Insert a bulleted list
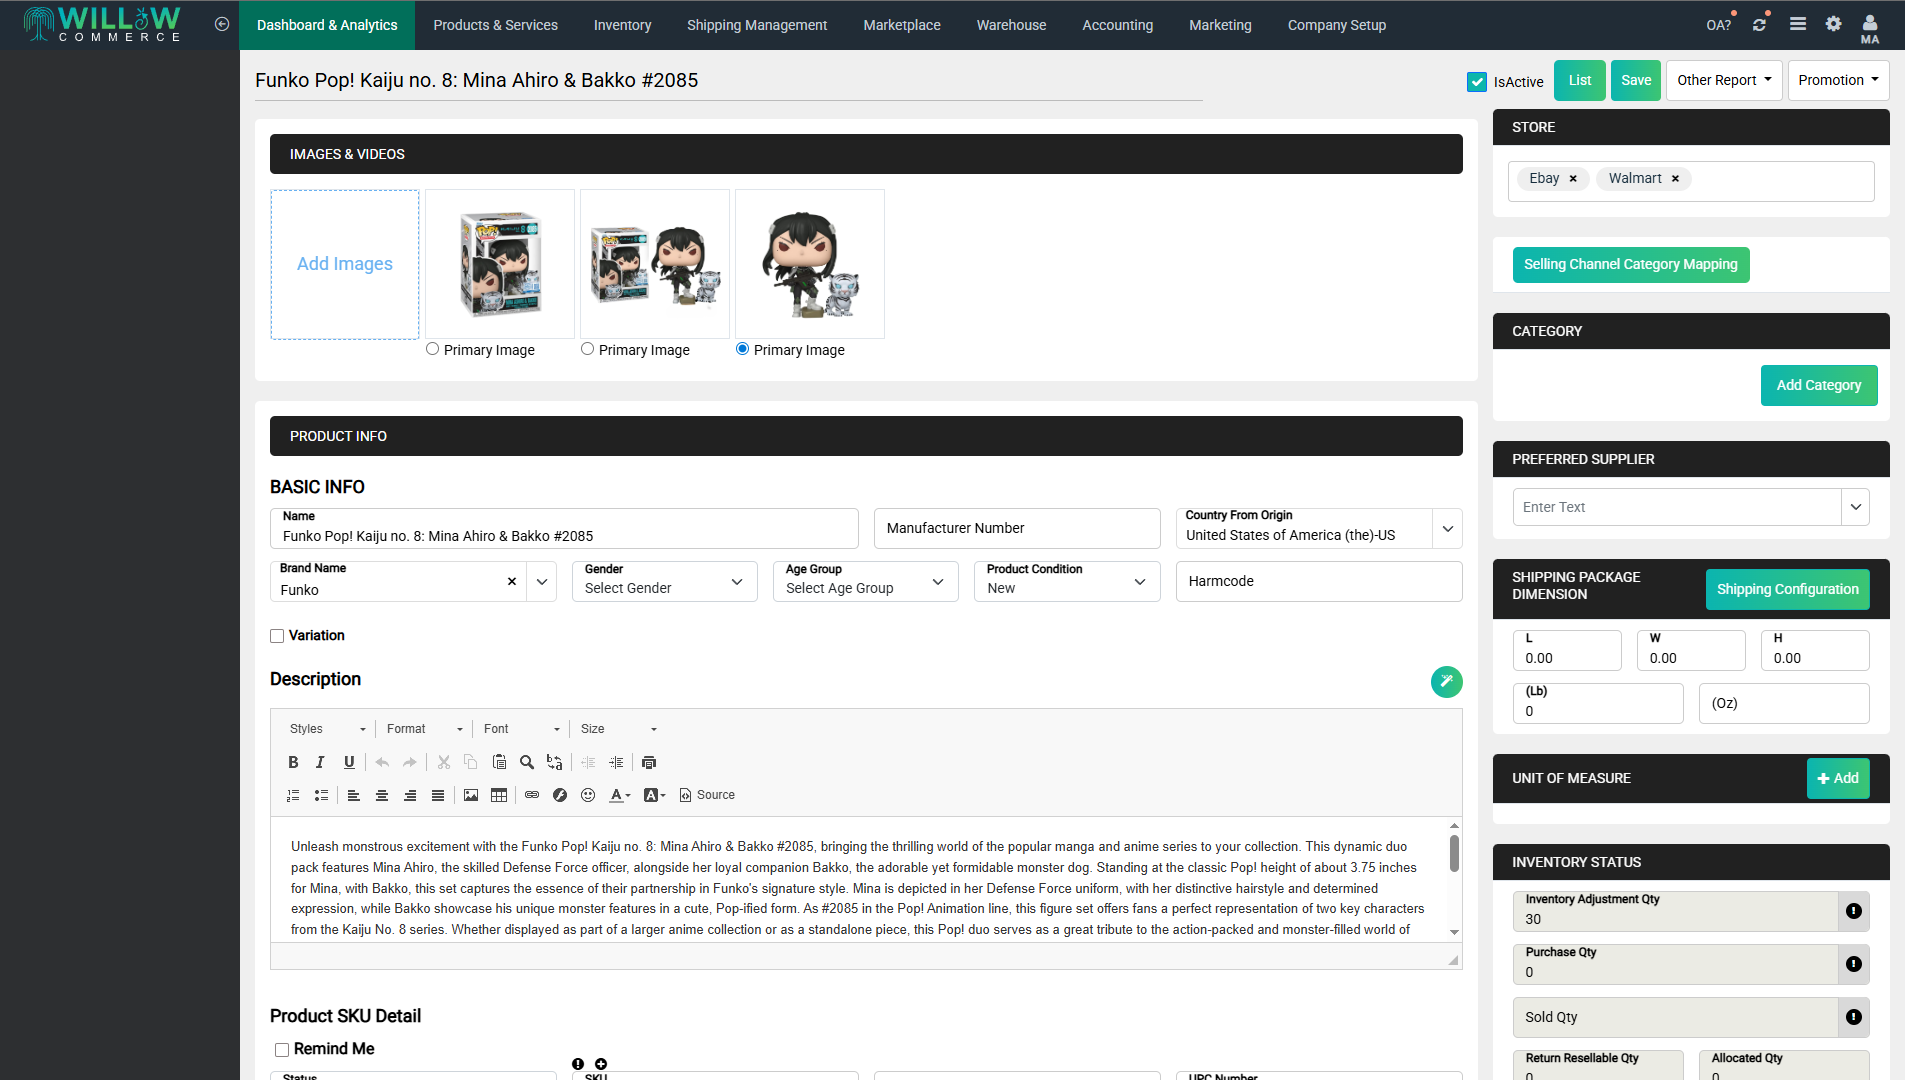The image size is (1905, 1080). (321, 795)
